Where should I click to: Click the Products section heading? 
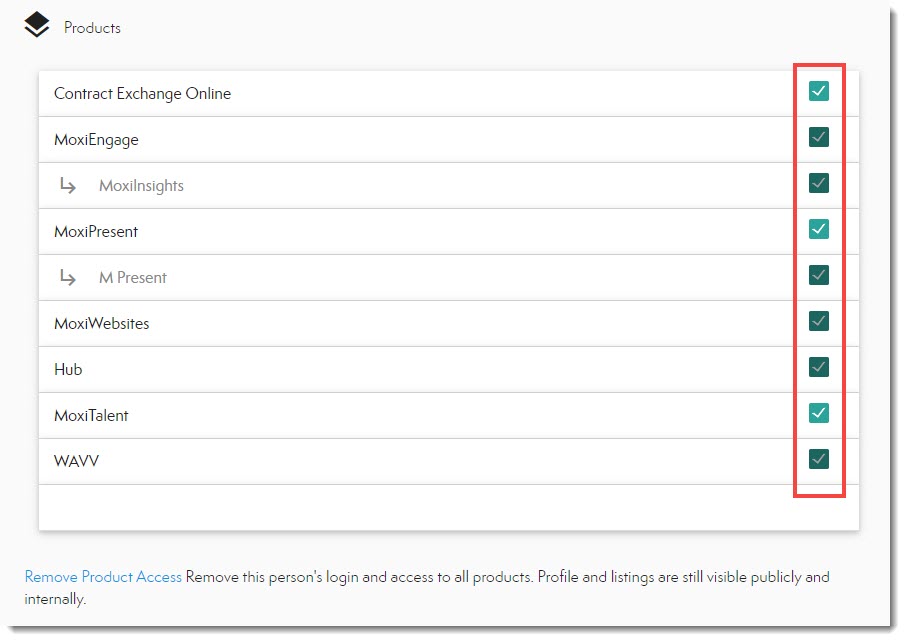pos(92,28)
